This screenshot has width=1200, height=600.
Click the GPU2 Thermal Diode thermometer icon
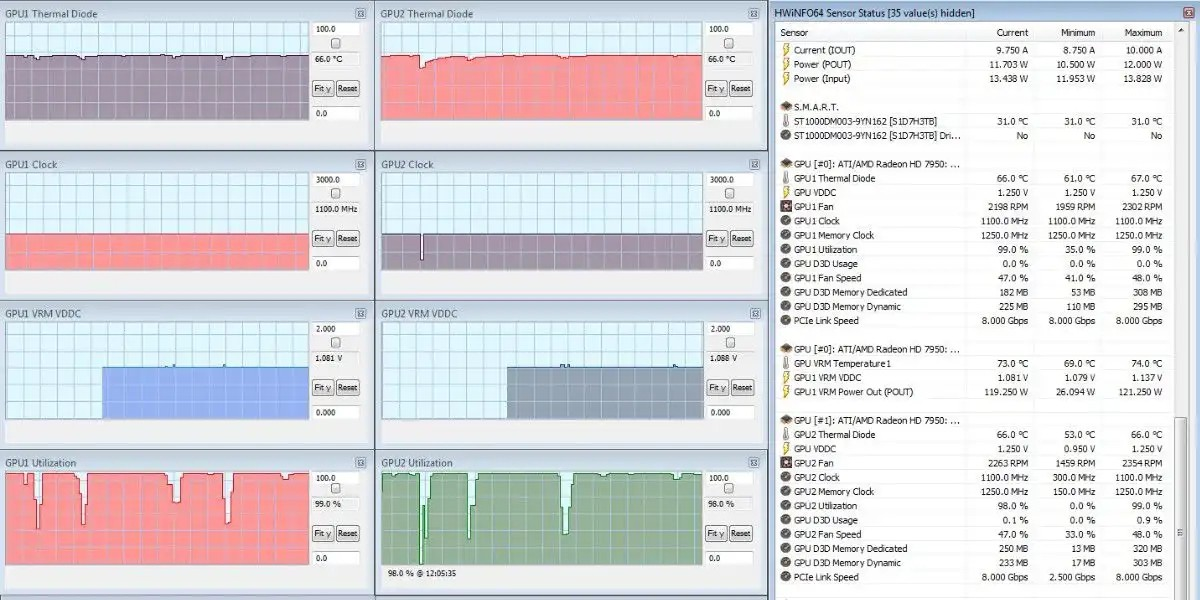point(786,435)
